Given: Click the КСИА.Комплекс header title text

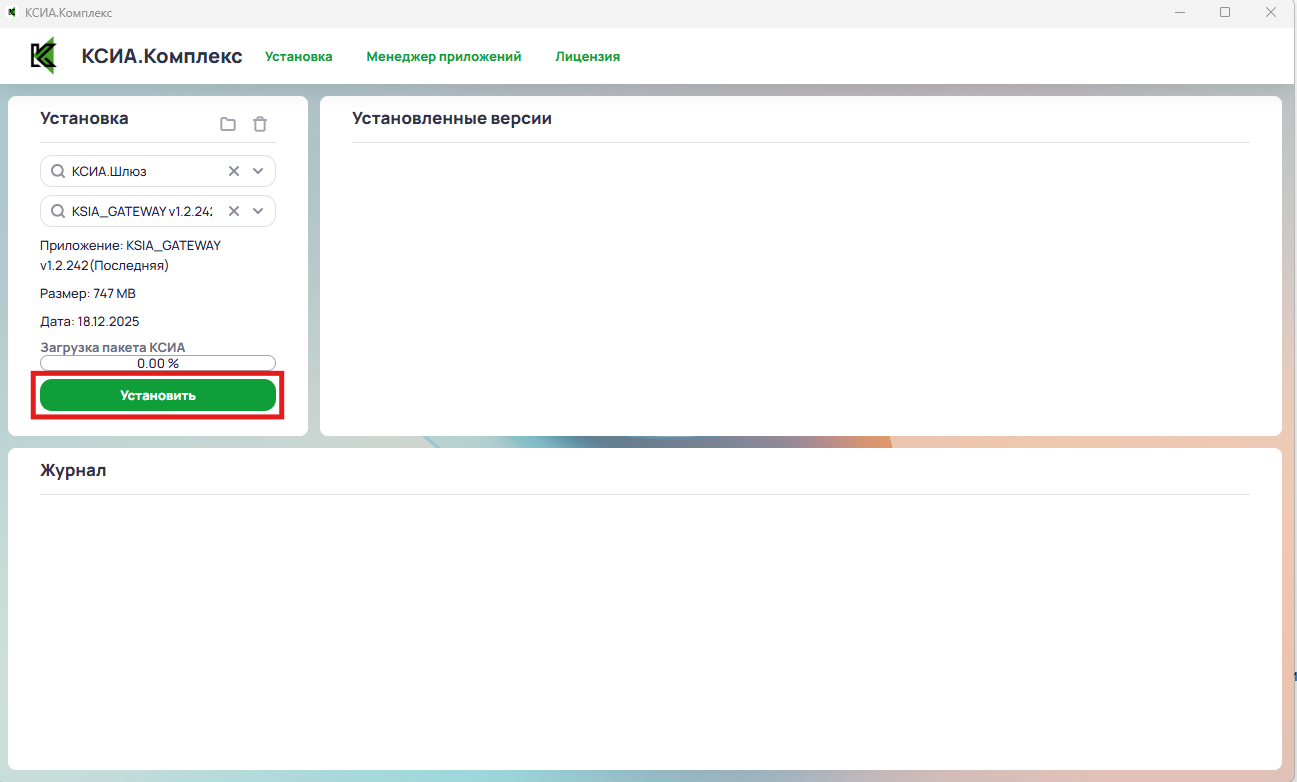Looking at the screenshot, I should tap(162, 56).
